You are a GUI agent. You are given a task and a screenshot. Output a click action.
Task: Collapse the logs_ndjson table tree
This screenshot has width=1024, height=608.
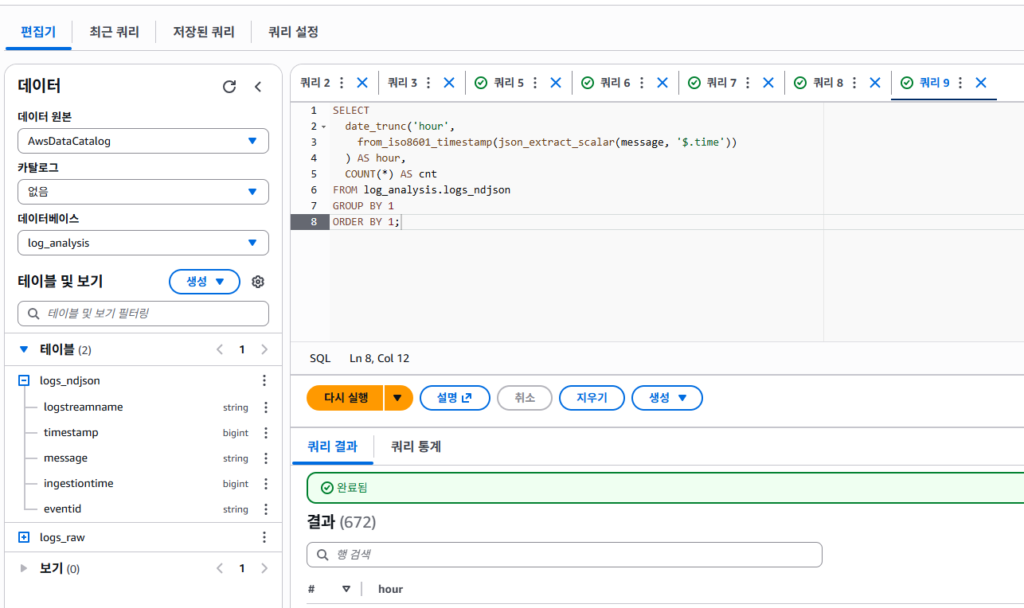25,381
